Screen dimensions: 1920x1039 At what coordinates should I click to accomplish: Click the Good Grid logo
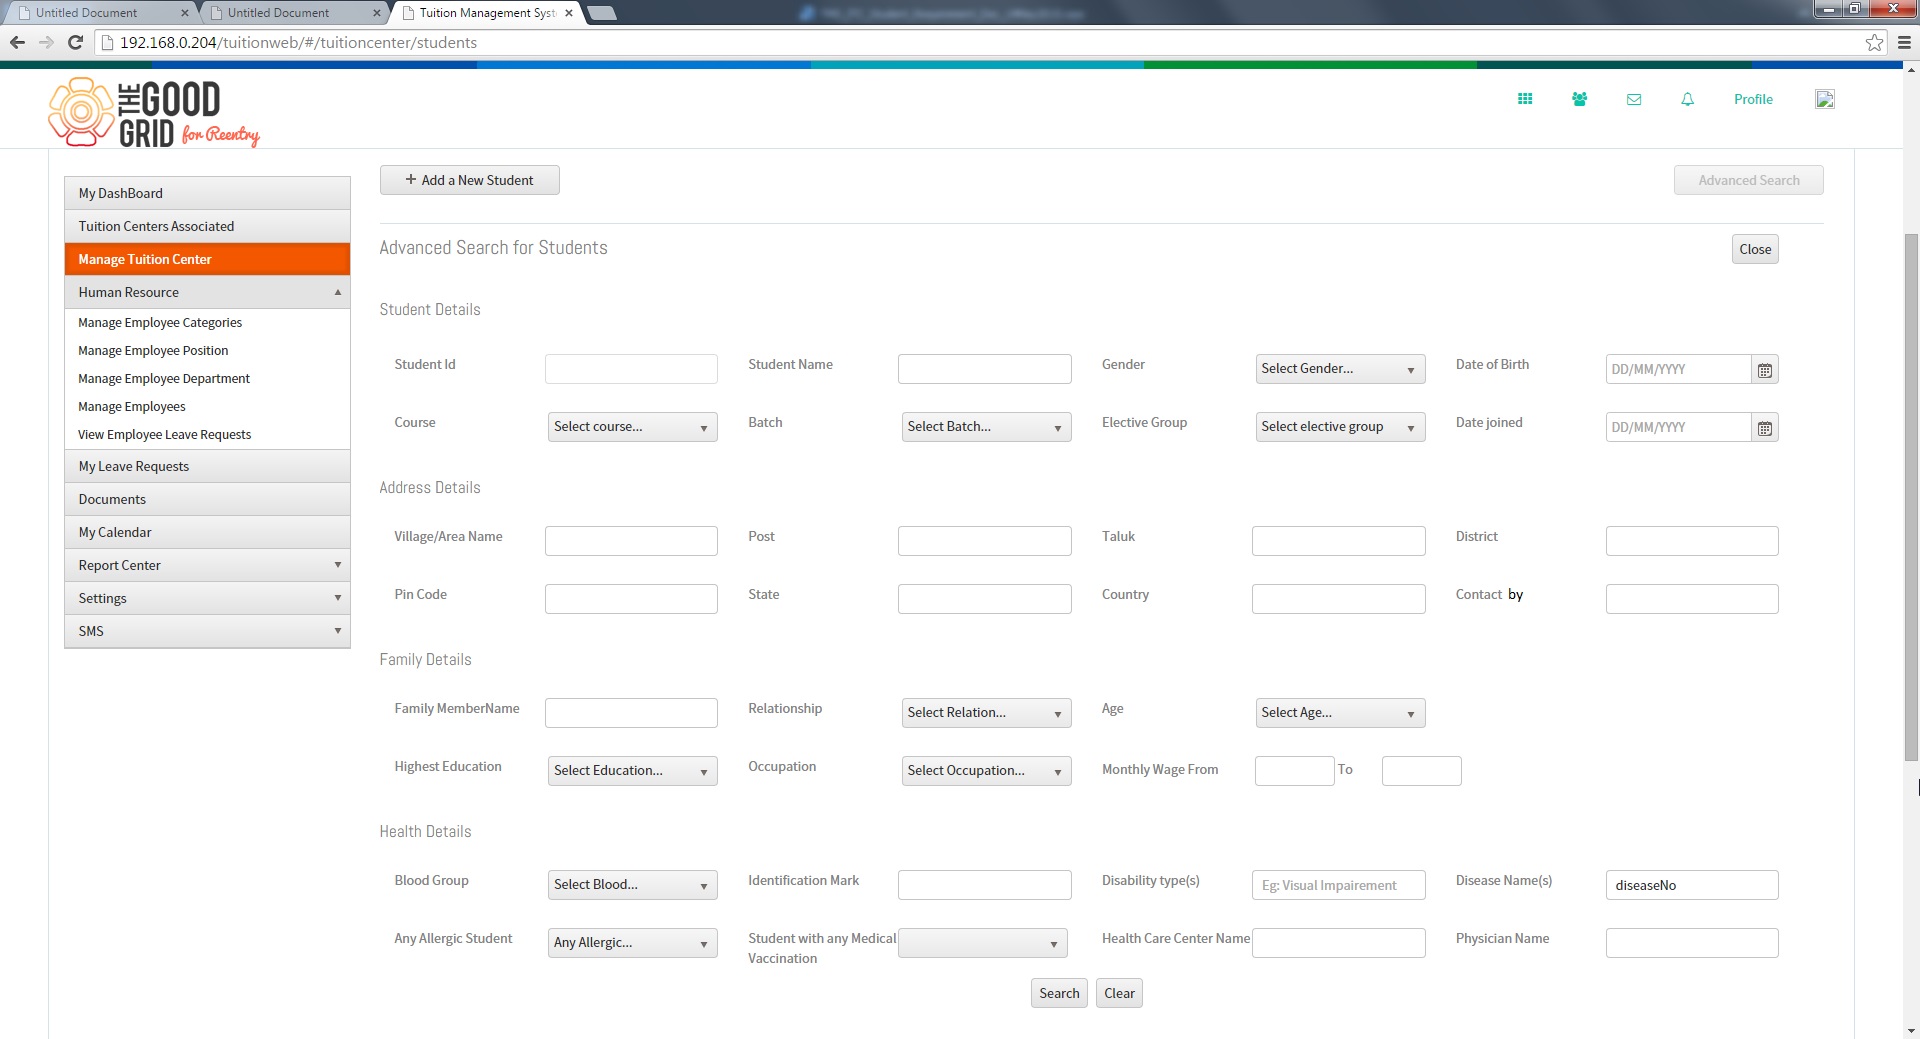[x=154, y=112]
